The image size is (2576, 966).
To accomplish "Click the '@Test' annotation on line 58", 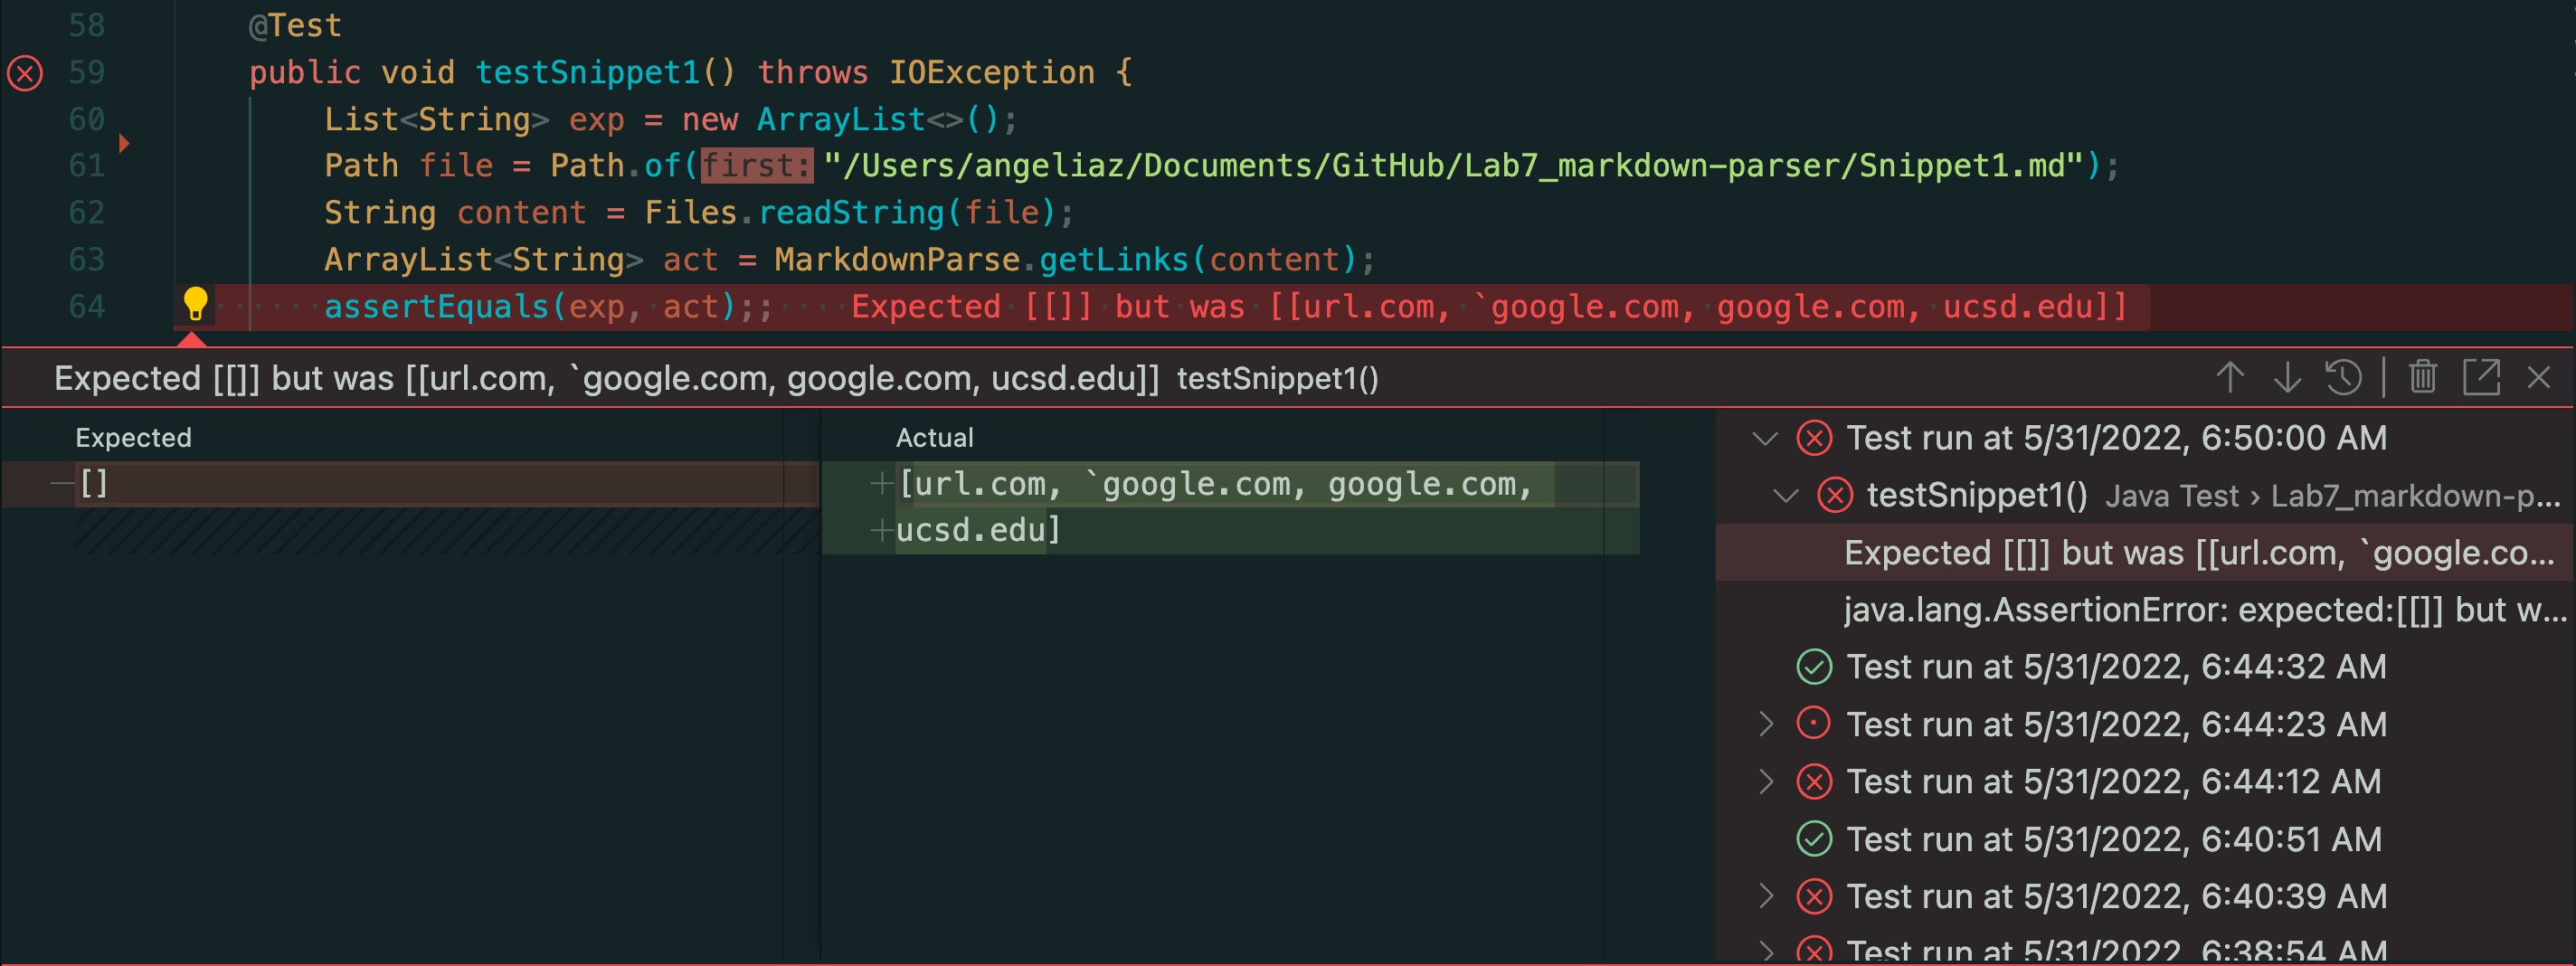I will [295, 25].
